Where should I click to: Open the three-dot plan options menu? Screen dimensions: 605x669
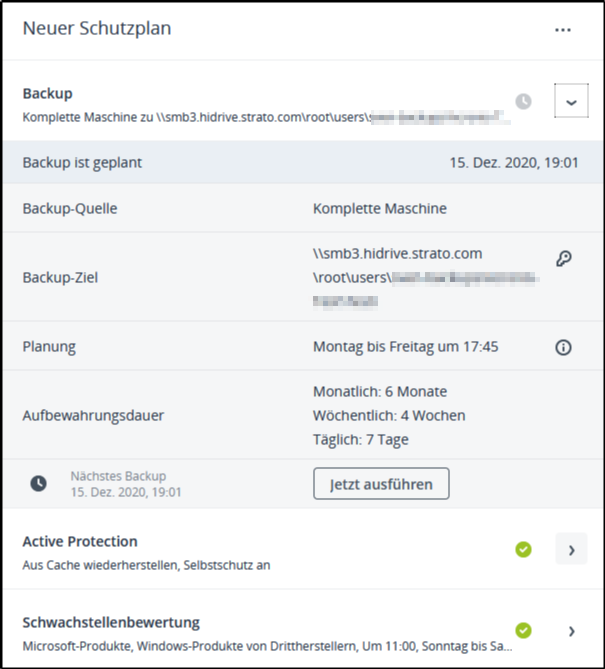(563, 30)
